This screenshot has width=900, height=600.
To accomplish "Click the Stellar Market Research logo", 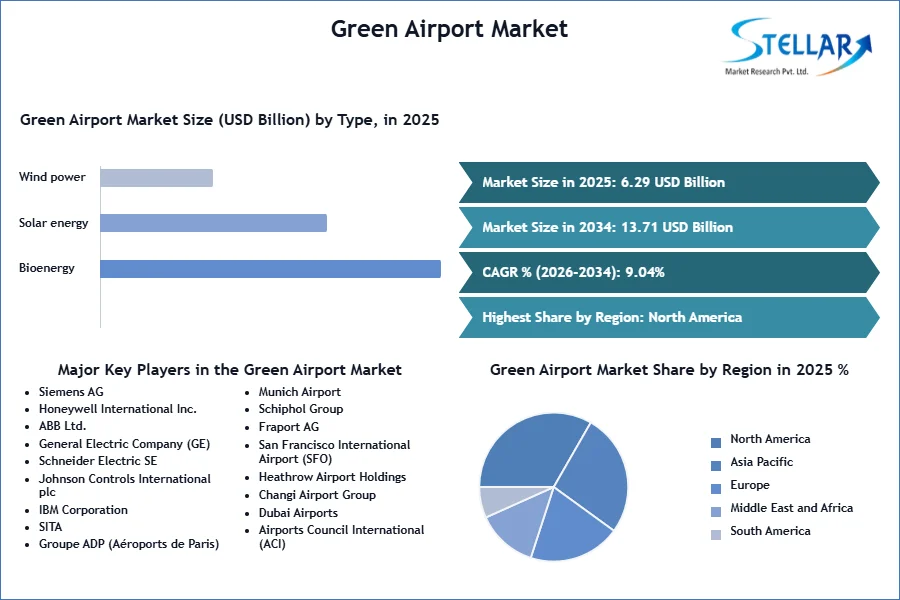I will (x=798, y=47).
